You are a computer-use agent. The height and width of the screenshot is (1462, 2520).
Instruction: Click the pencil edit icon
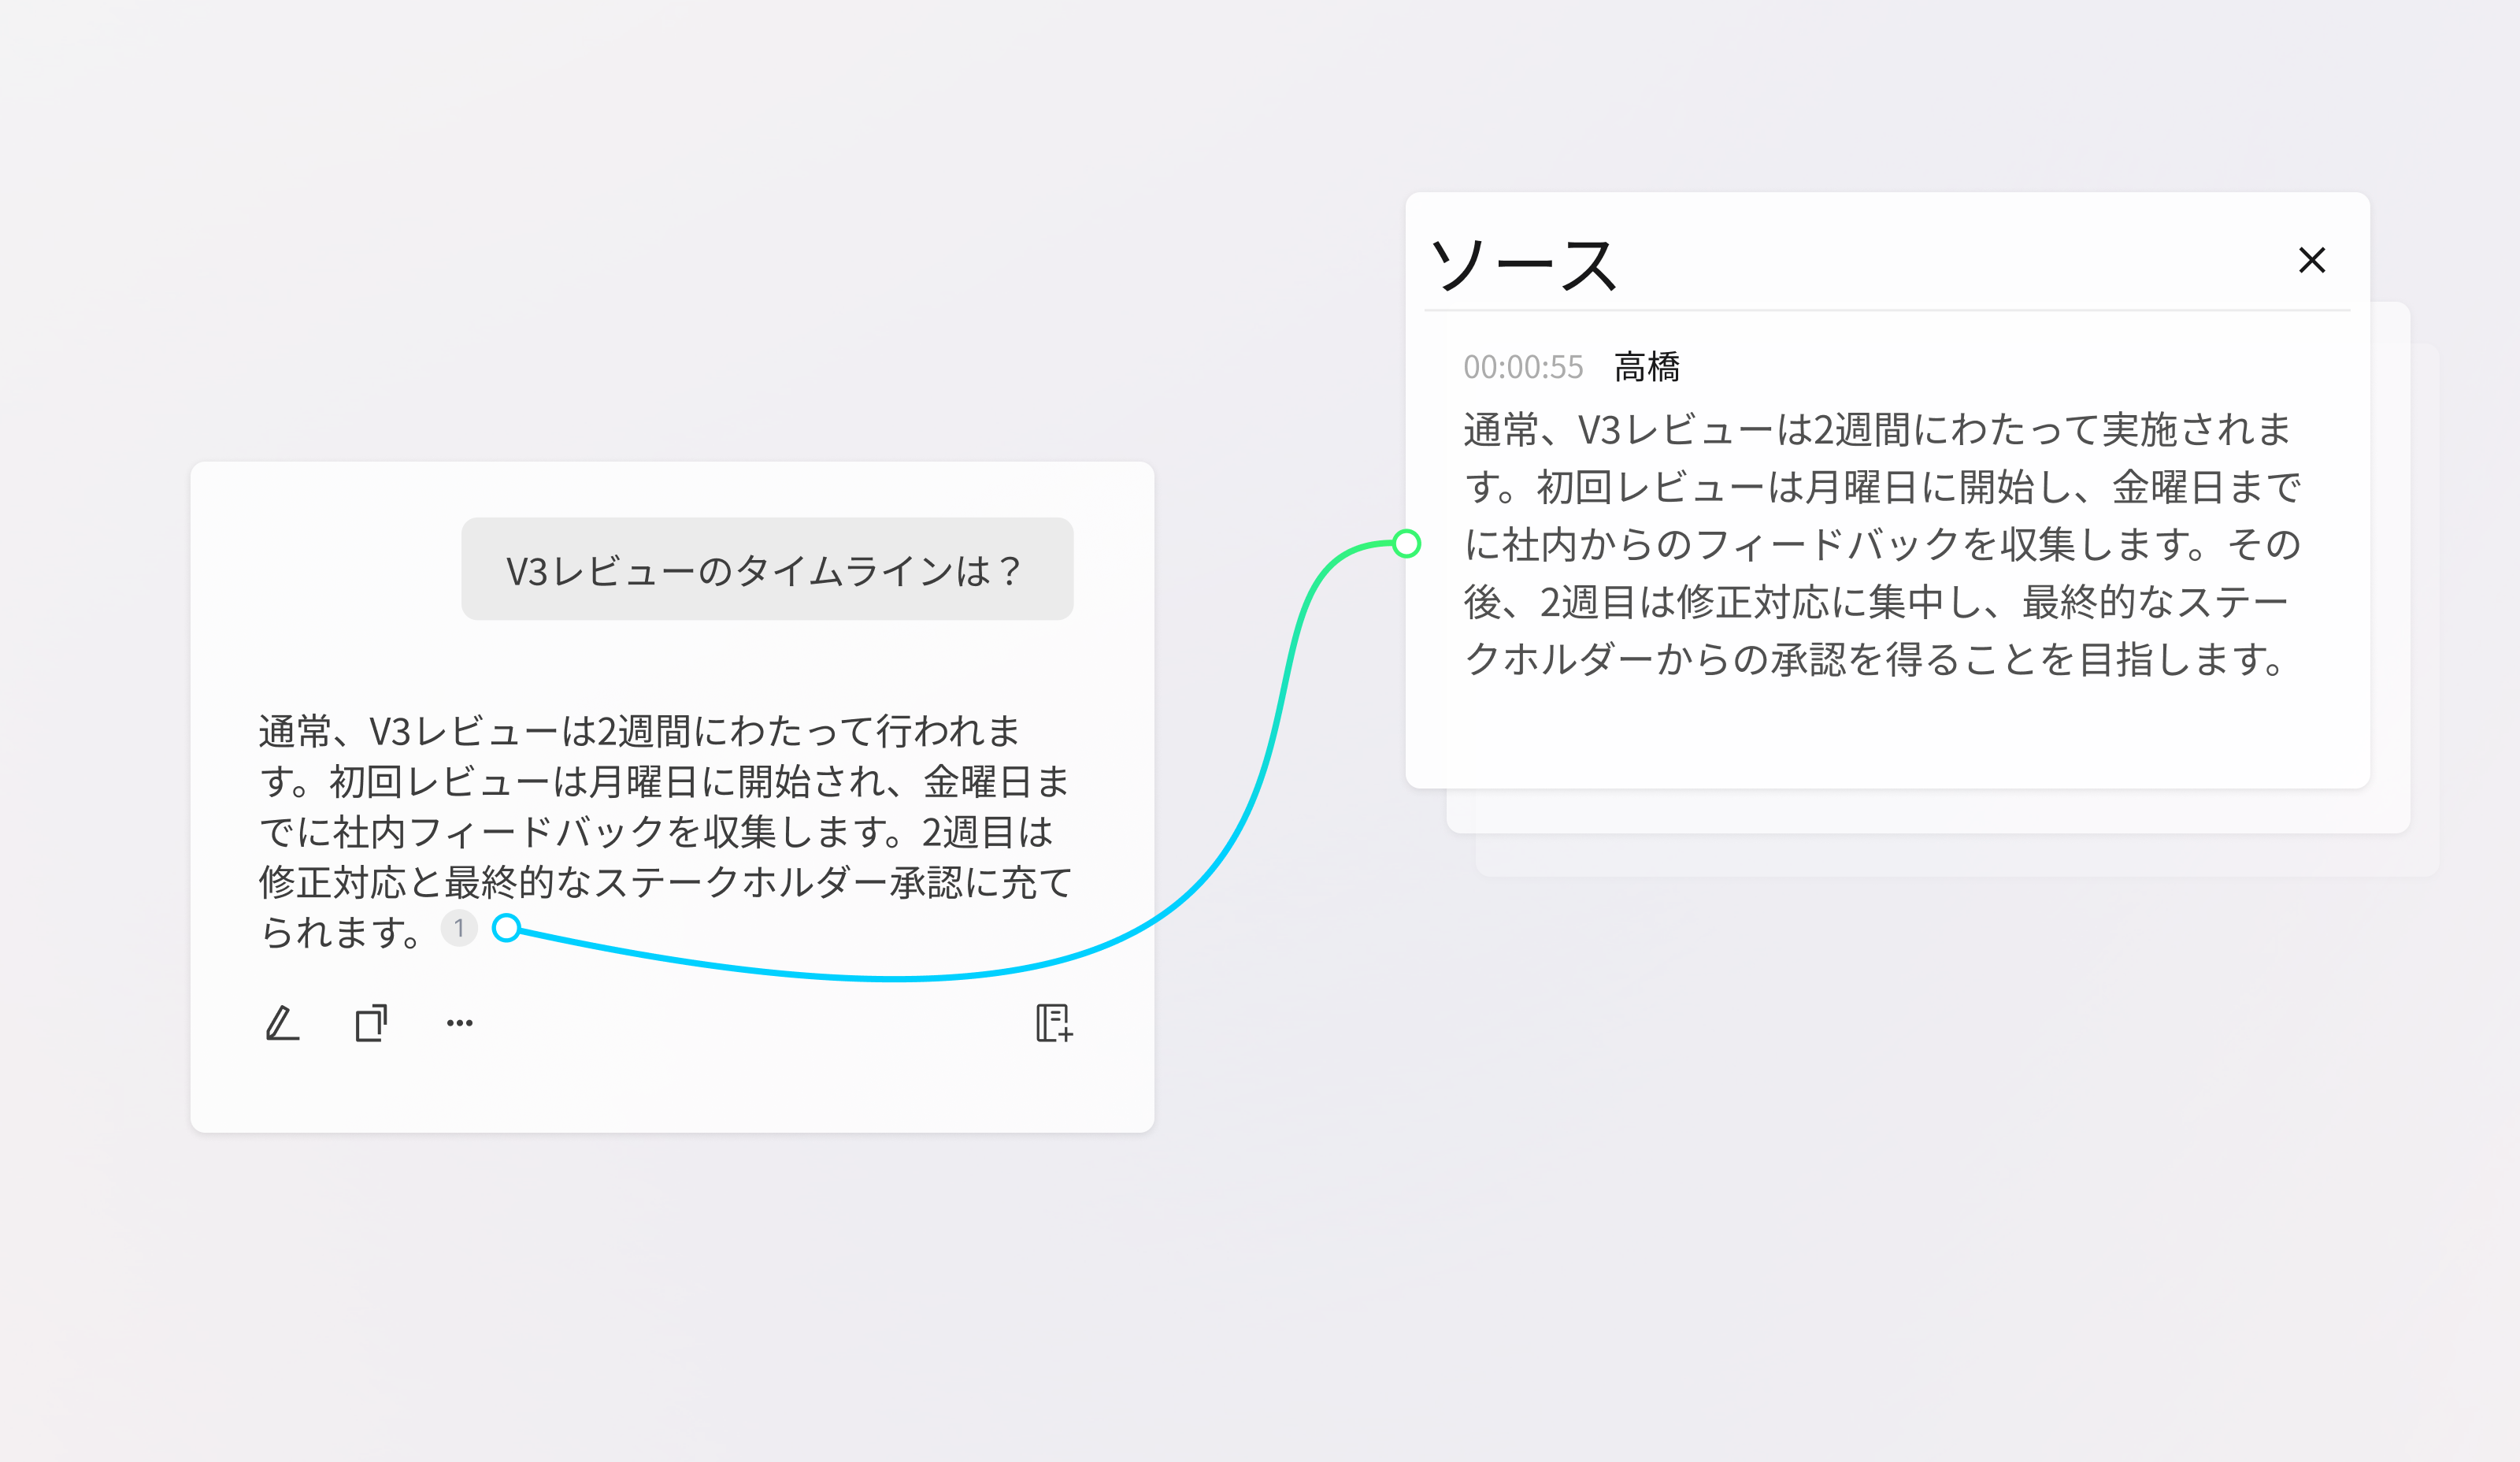click(x=282, y=1023)
